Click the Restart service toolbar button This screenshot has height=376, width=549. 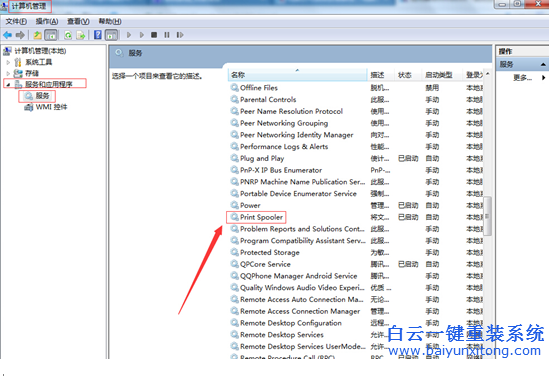coord(180,35)
